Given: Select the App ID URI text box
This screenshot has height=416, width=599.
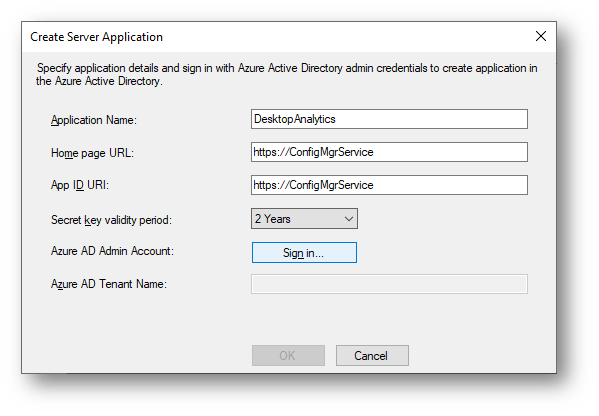Looking at the screenshot, I should (389, 185).
